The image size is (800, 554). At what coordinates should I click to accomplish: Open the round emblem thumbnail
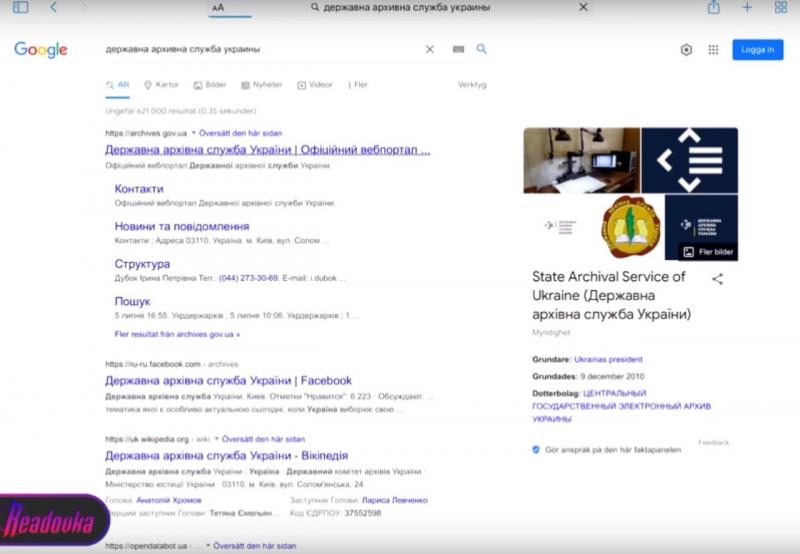pyautogui.click(x=631, y=226)
